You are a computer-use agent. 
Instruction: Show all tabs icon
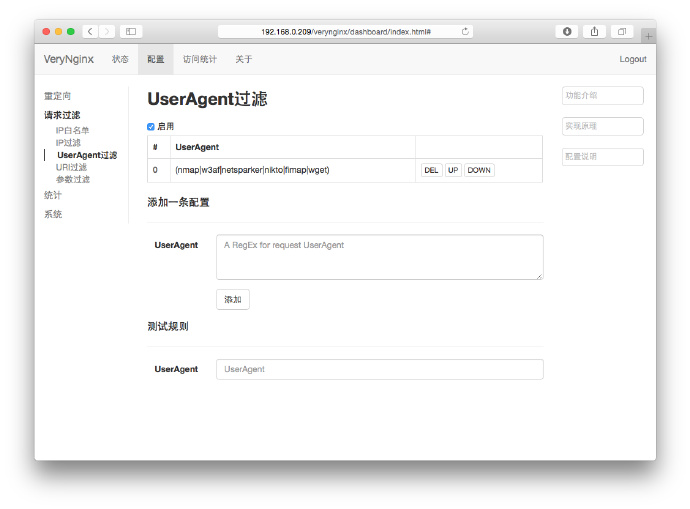pyautogui.click(x=622, y=31)
